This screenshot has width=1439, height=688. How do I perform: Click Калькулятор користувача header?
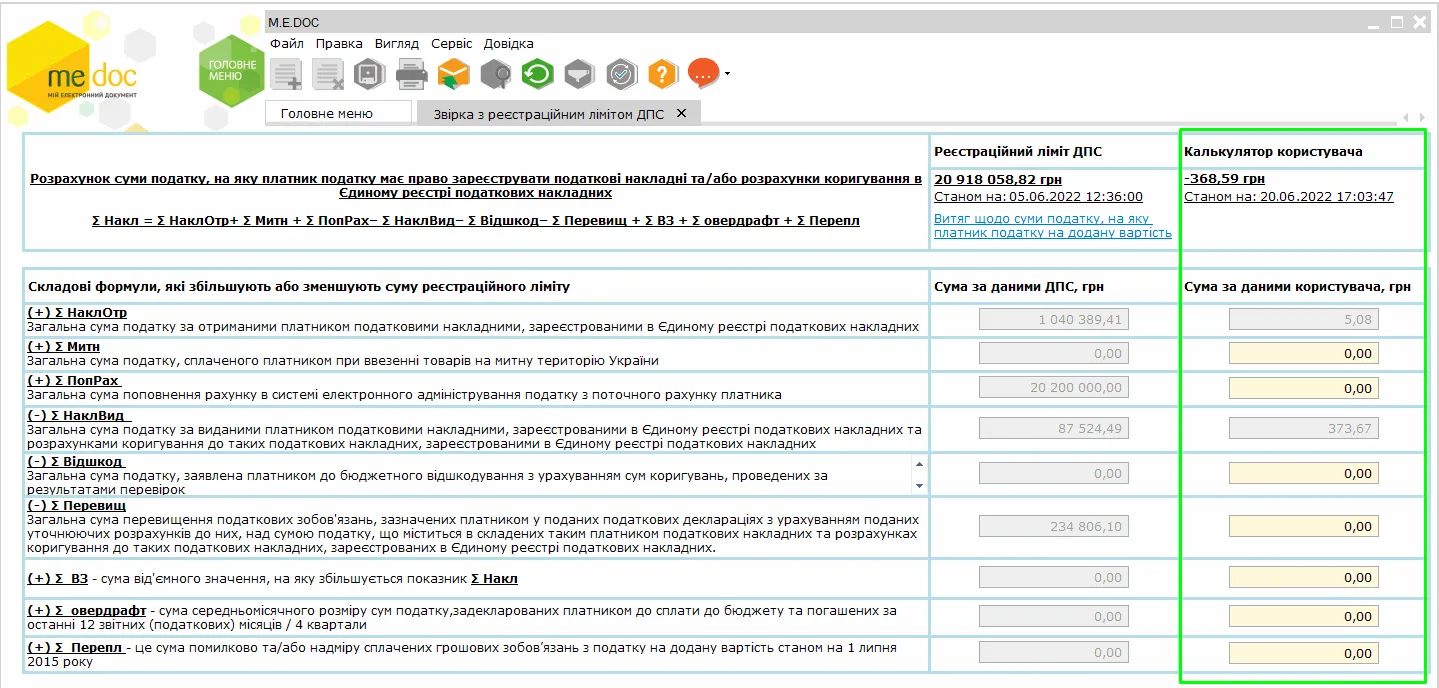pyautogui.click(x=1273, y=151)
